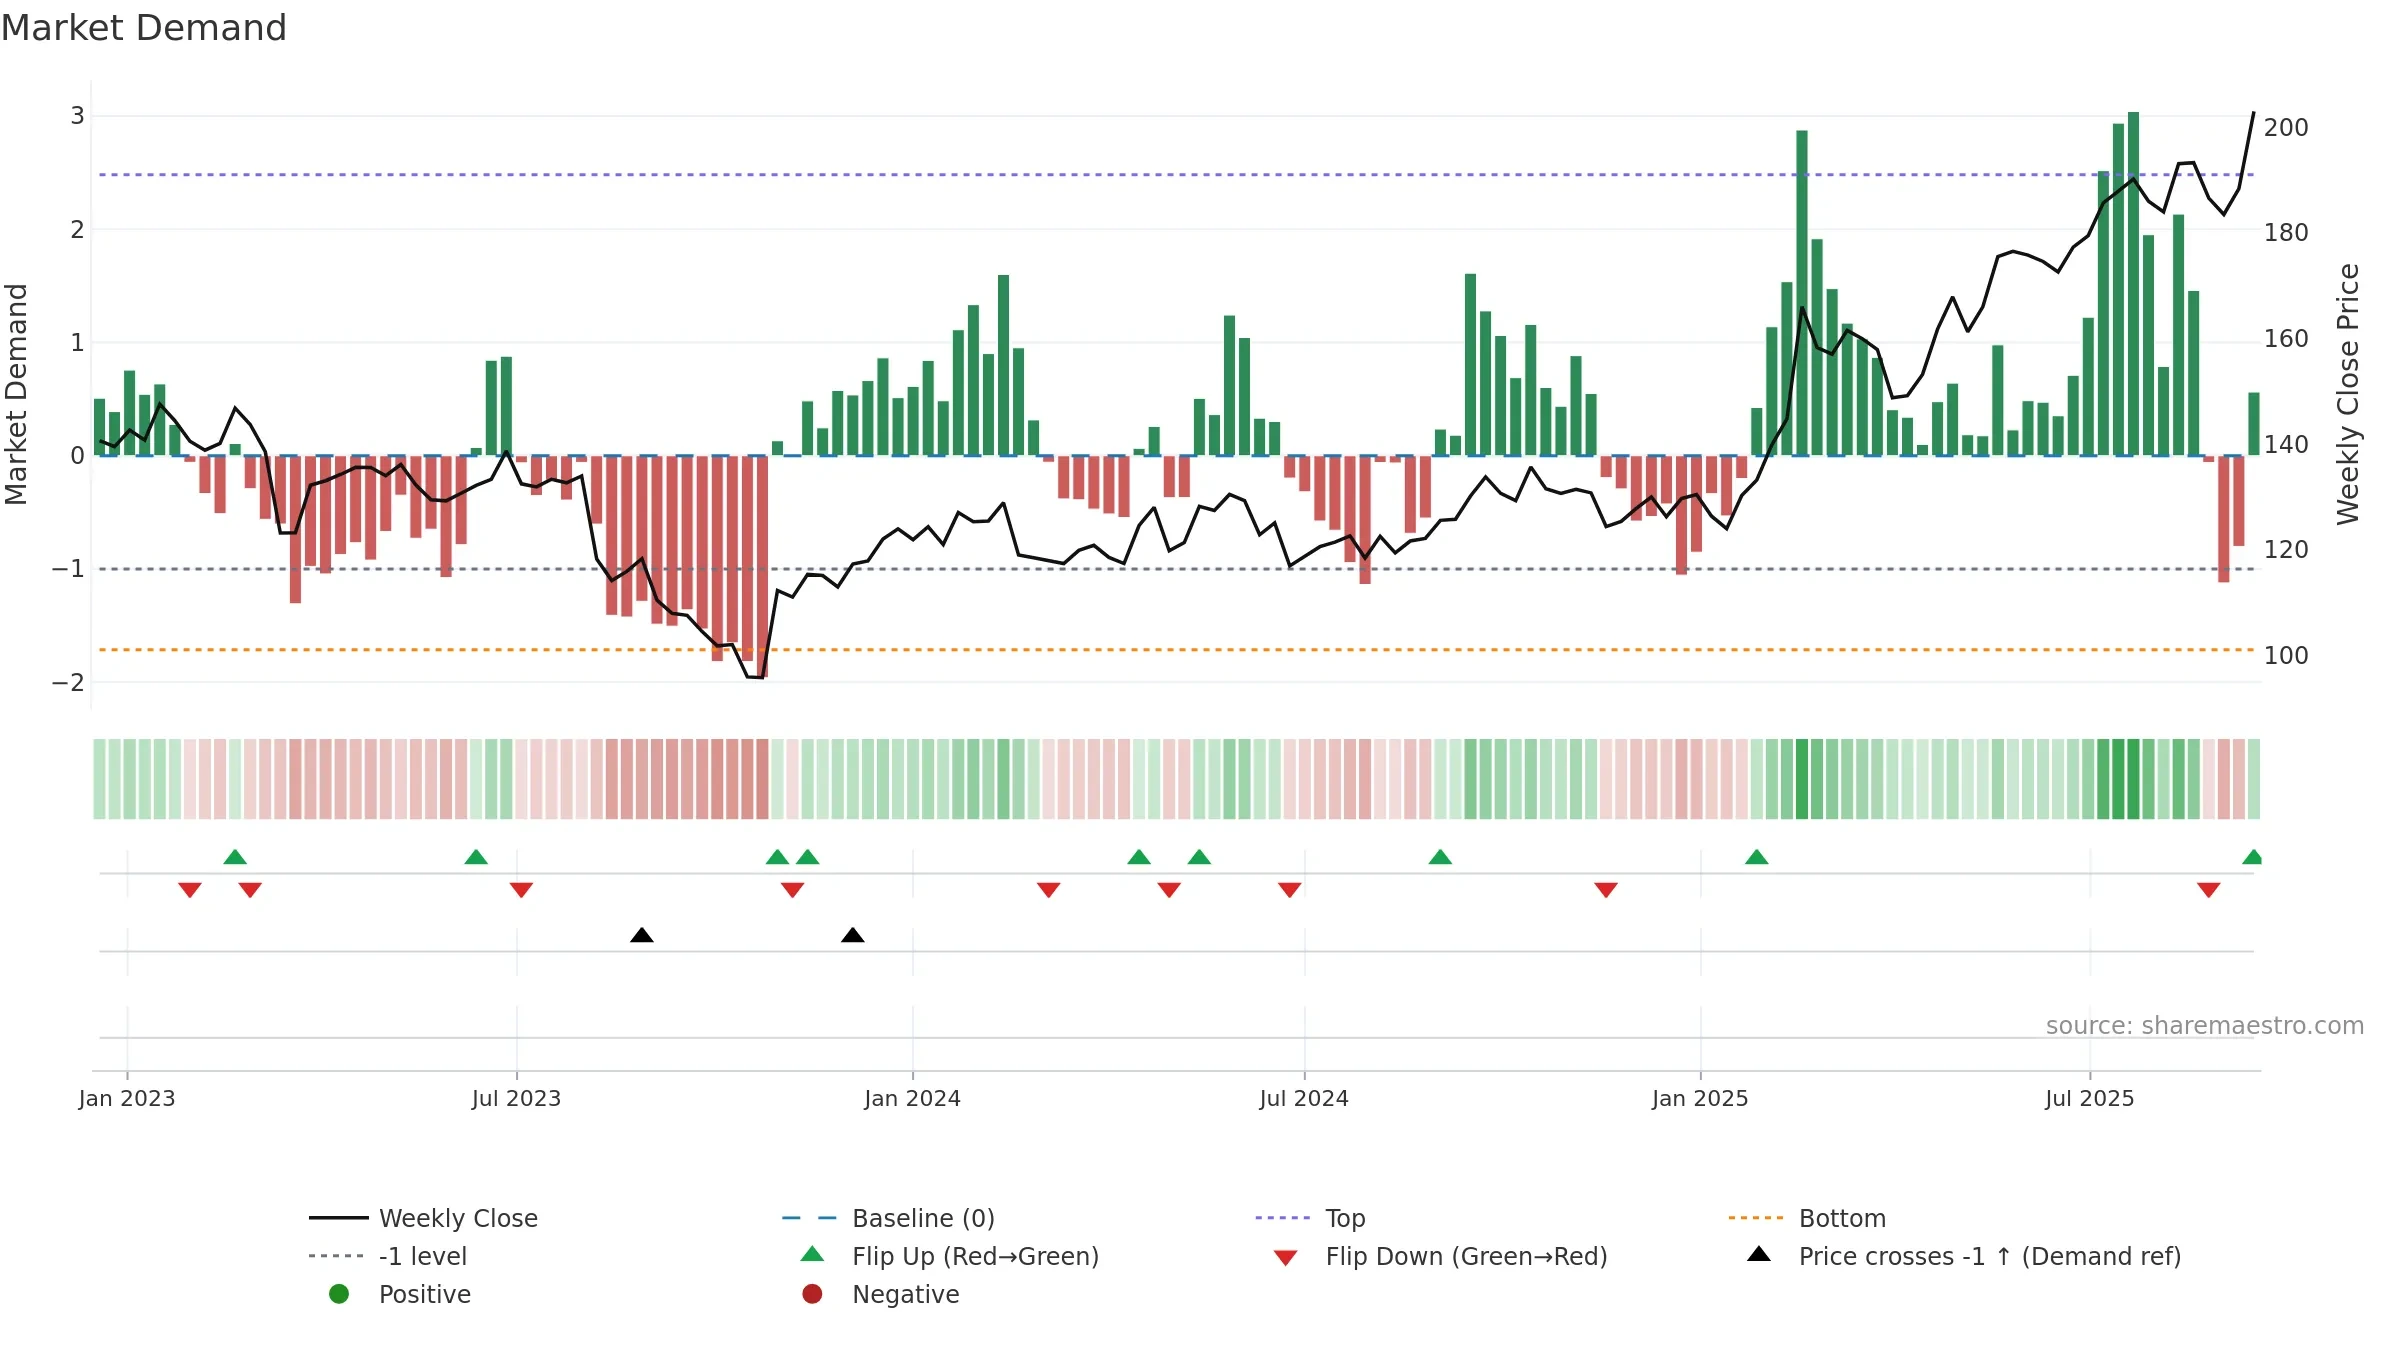Click the '140' price axis tick
Screen dimensions: 2400x1350
pos(2286,444)
